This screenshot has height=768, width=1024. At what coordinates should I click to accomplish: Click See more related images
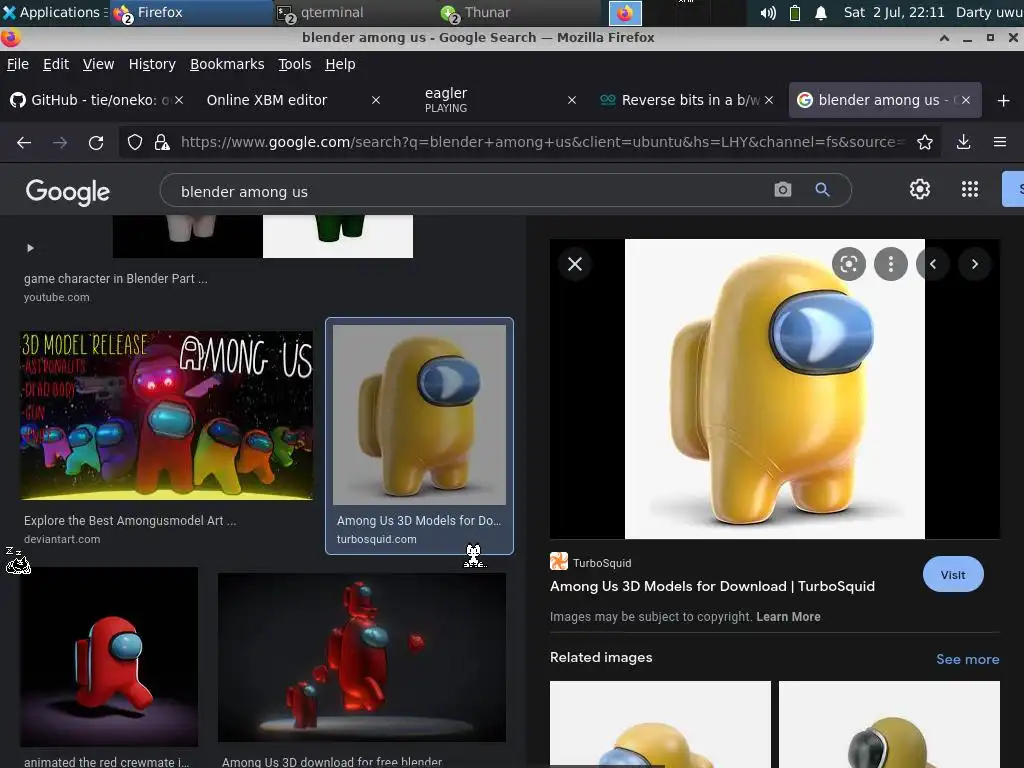pos(967,659)
